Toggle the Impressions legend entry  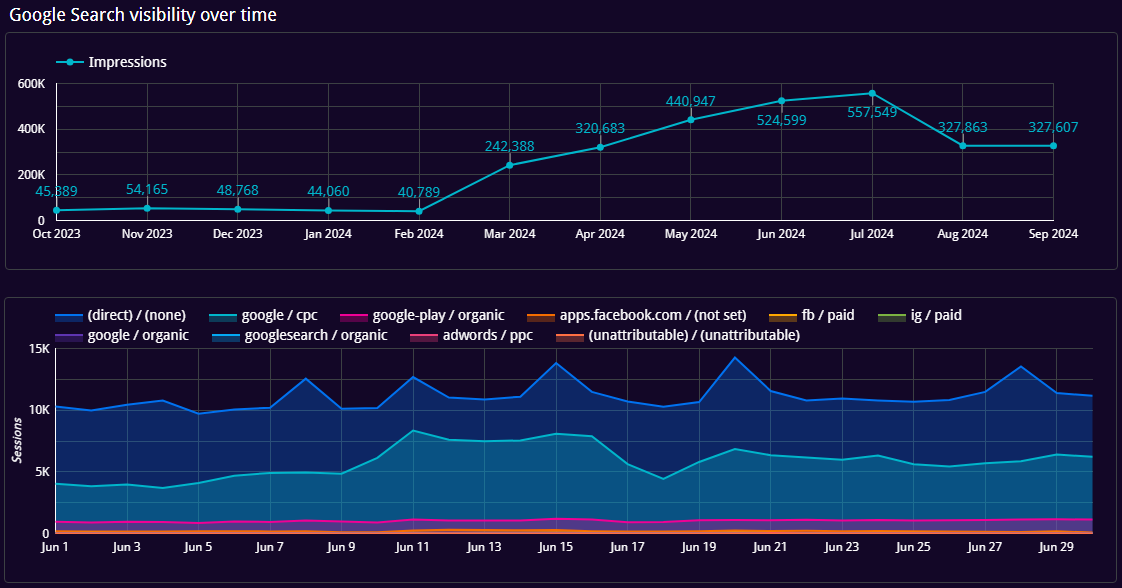click(112, 62)
